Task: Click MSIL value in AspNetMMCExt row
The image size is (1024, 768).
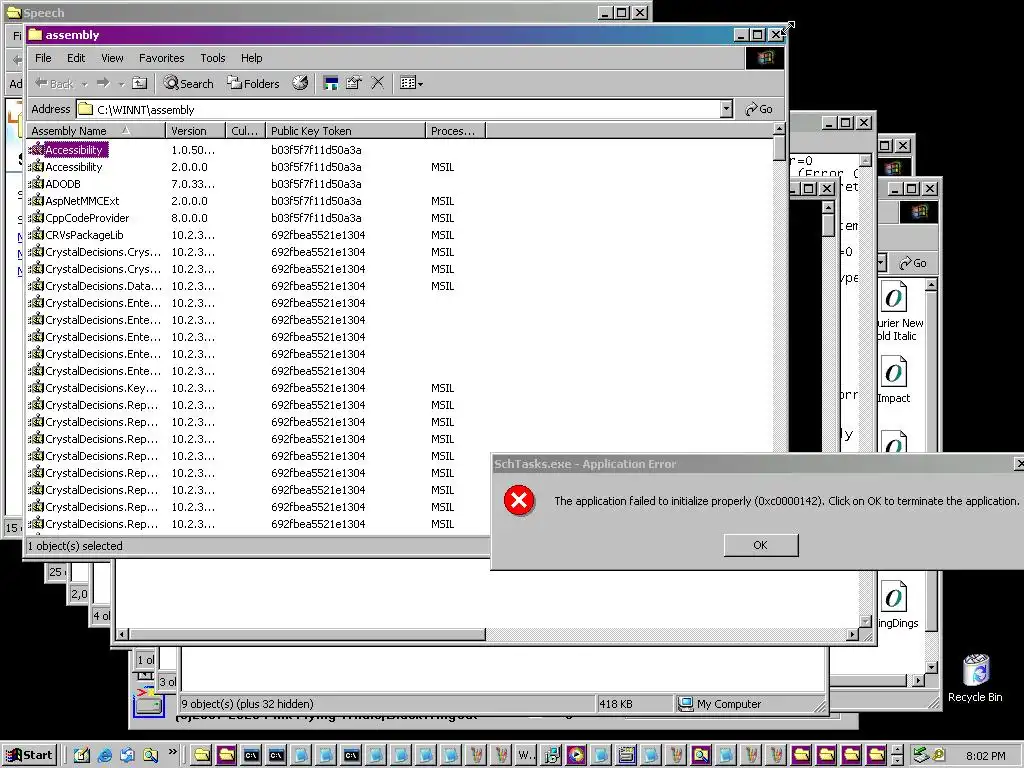Action: (442, 201)
